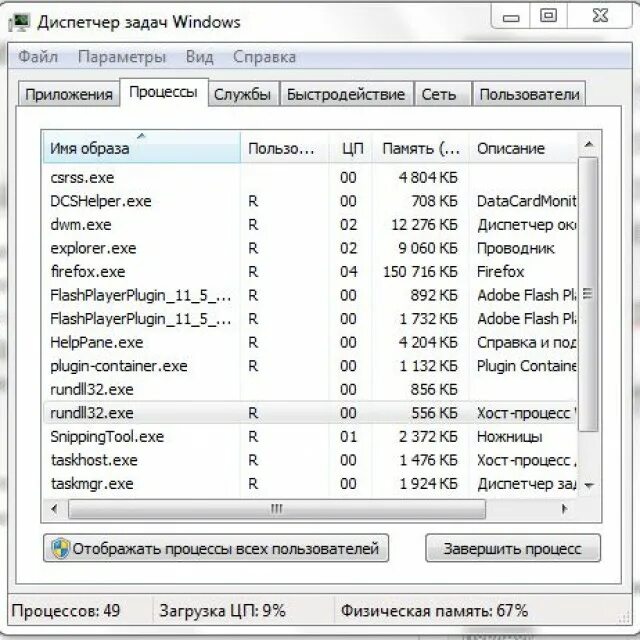This screenshot has width=640, height=640.
Task: Click the Завершить процесс button
Action: point(513,548)
